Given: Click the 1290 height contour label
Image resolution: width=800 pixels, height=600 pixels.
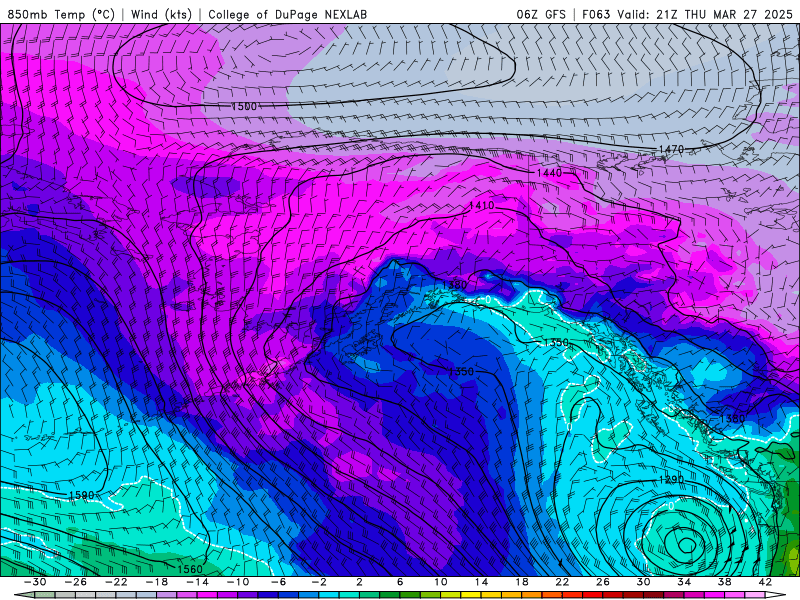Looking at the screenshot, I should pos(671,480).
